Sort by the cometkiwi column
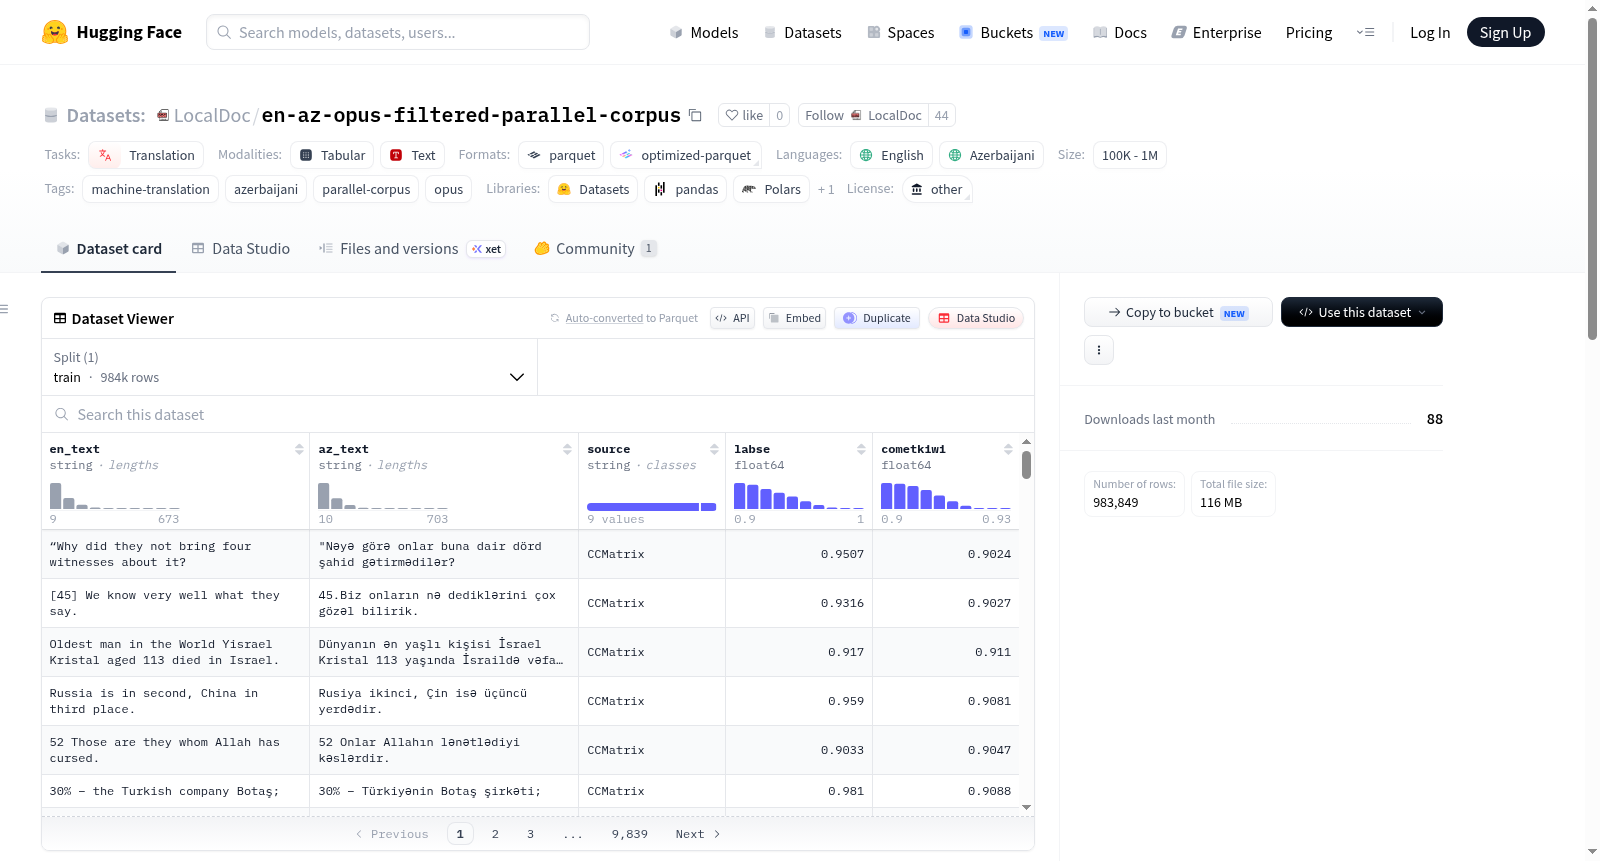 1008,449
